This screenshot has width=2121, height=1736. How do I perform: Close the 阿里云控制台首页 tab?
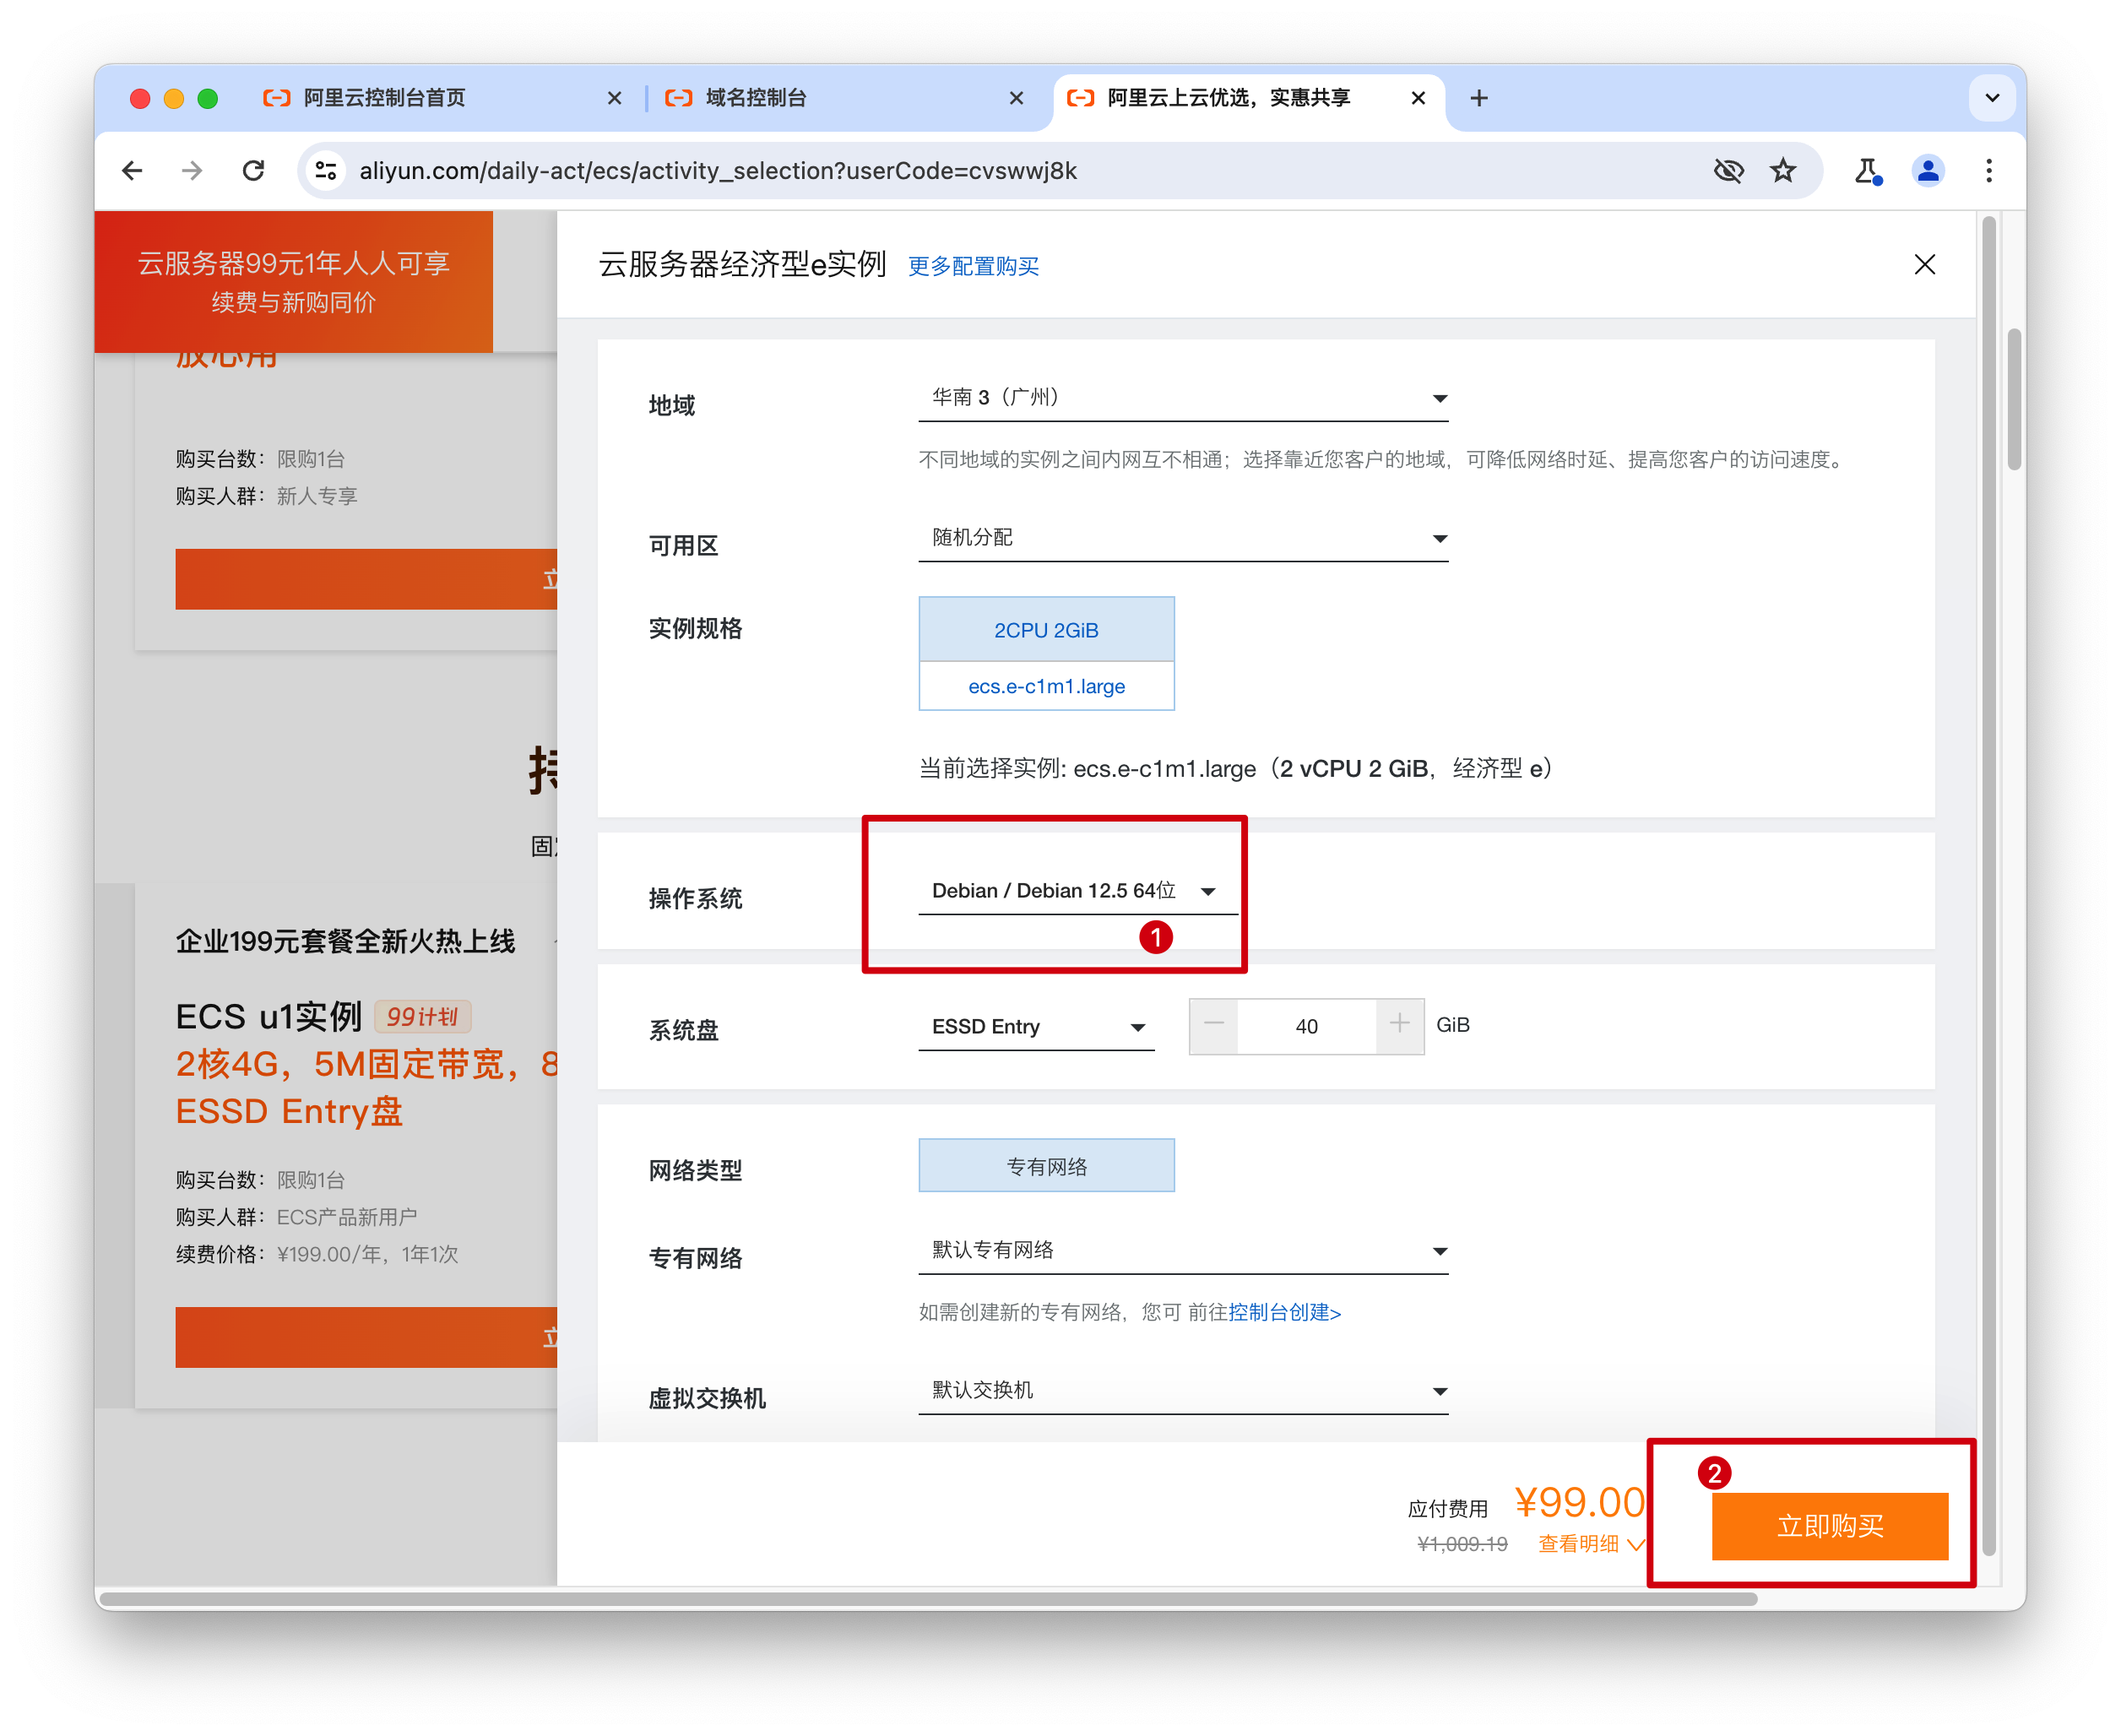(614, 98)
